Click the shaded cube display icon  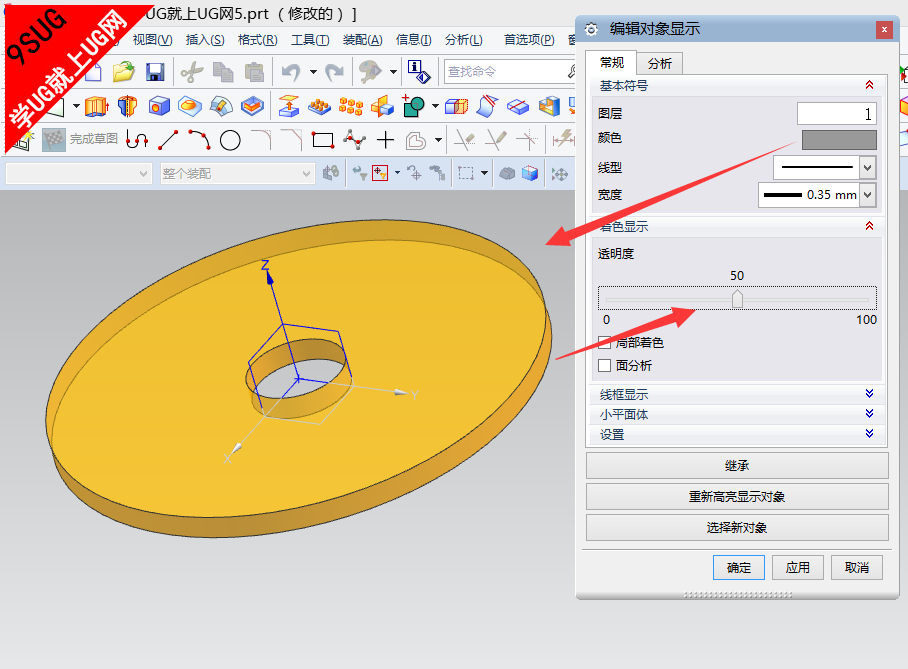tap(530, 173)
